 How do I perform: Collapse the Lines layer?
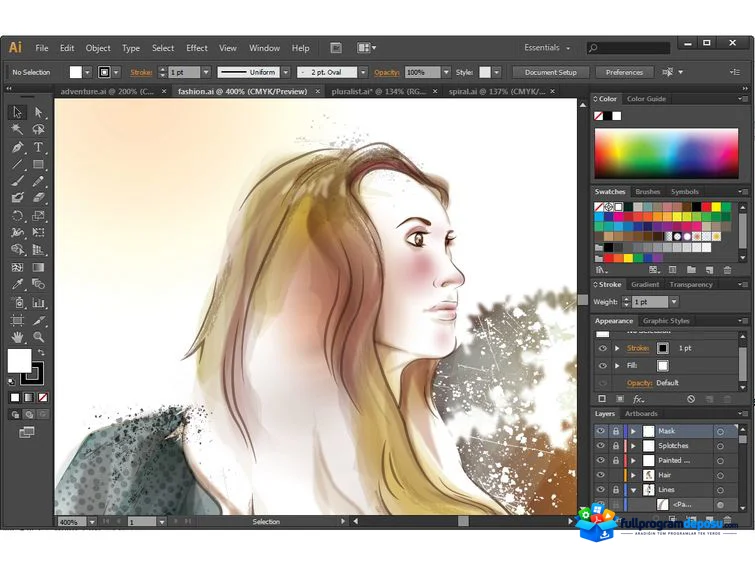[x=633, y=490]
